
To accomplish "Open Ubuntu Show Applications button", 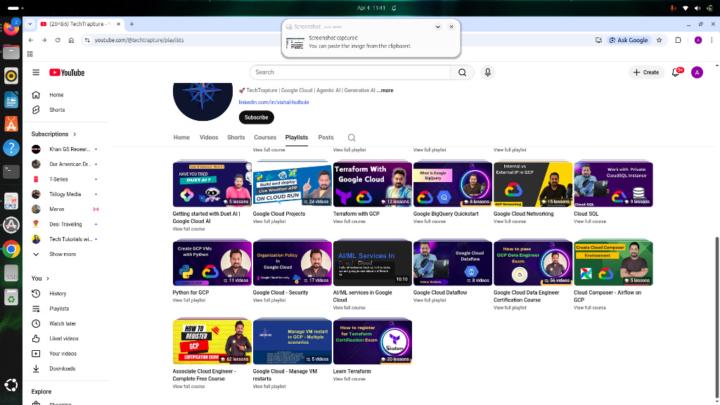I will point(11,385).
